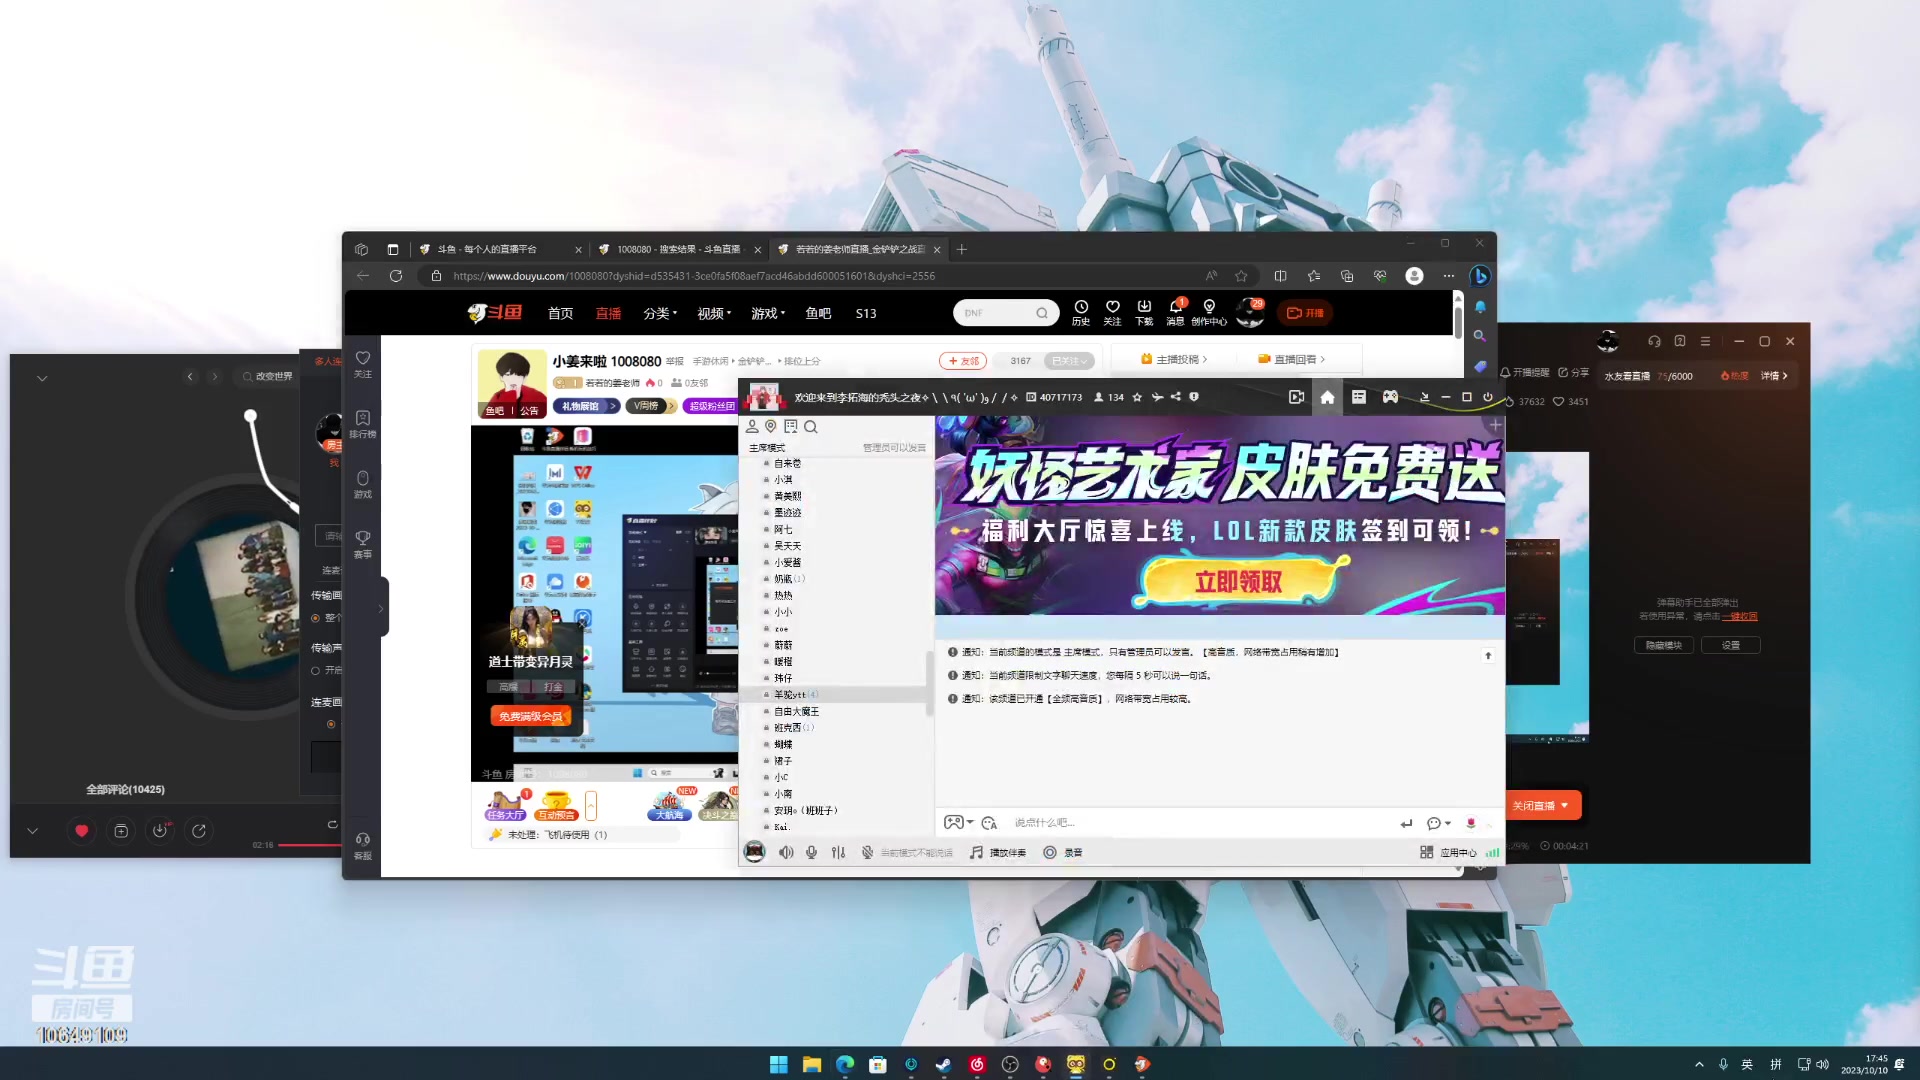Click the 赛事 trophy icon in Douyu sidebar

coord(363,544)
